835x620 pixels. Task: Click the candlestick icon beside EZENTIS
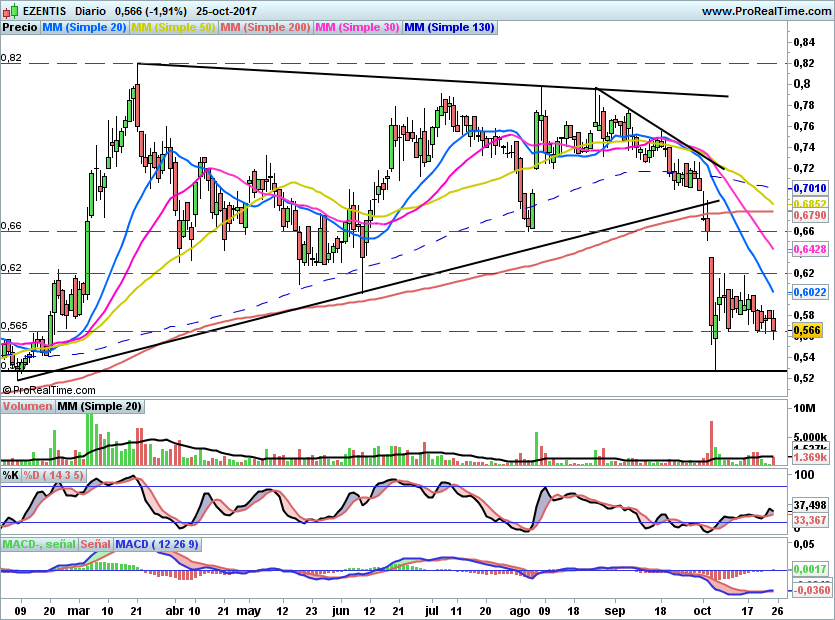(x=9, y=10)
